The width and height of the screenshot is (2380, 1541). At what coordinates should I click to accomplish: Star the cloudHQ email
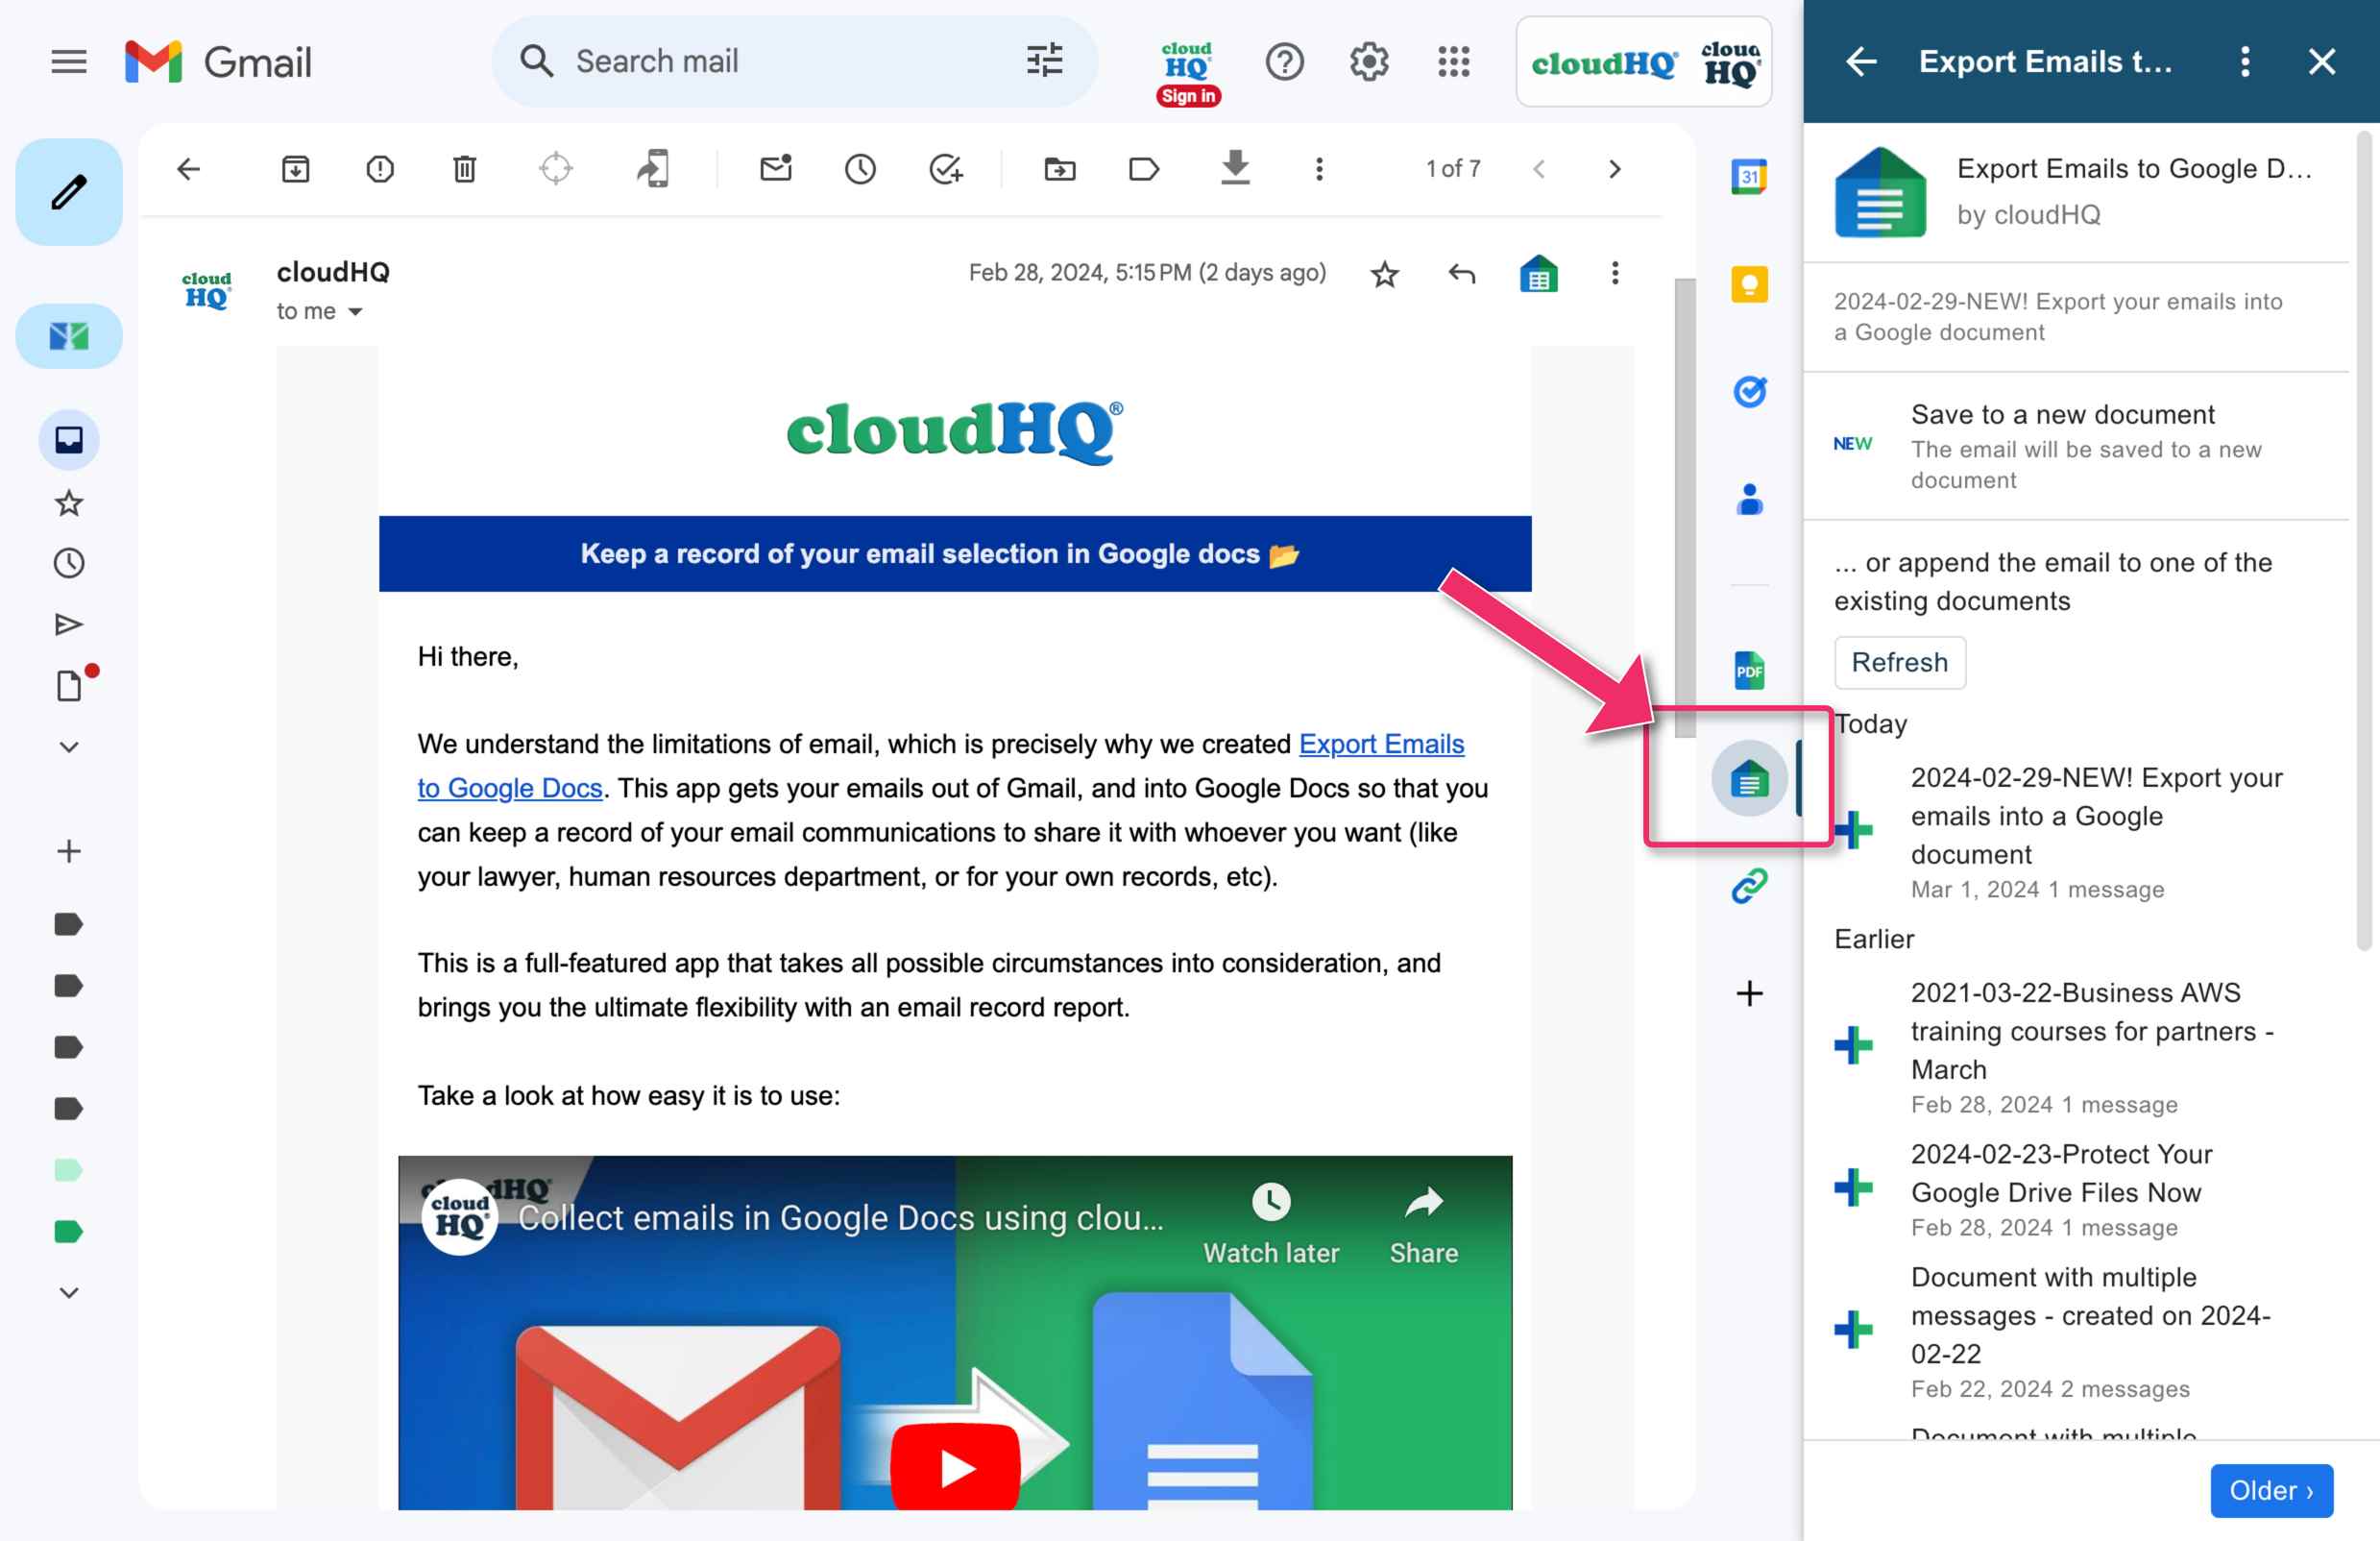pos(1384,274)
